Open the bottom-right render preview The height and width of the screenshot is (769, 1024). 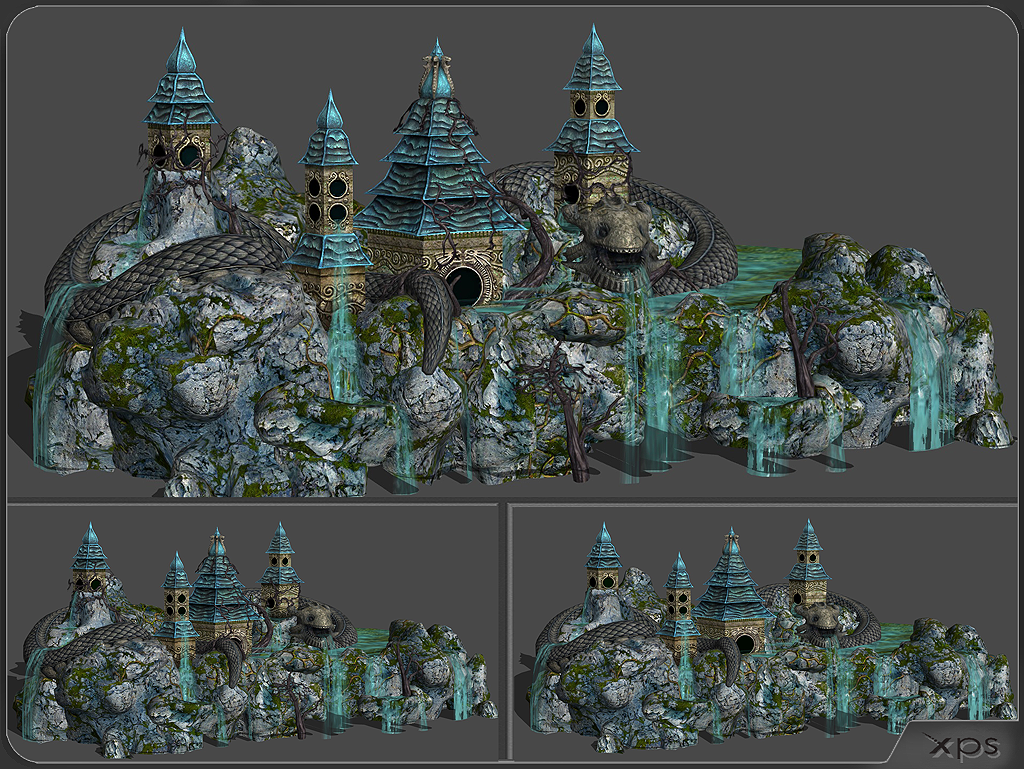tap(763, 633)
